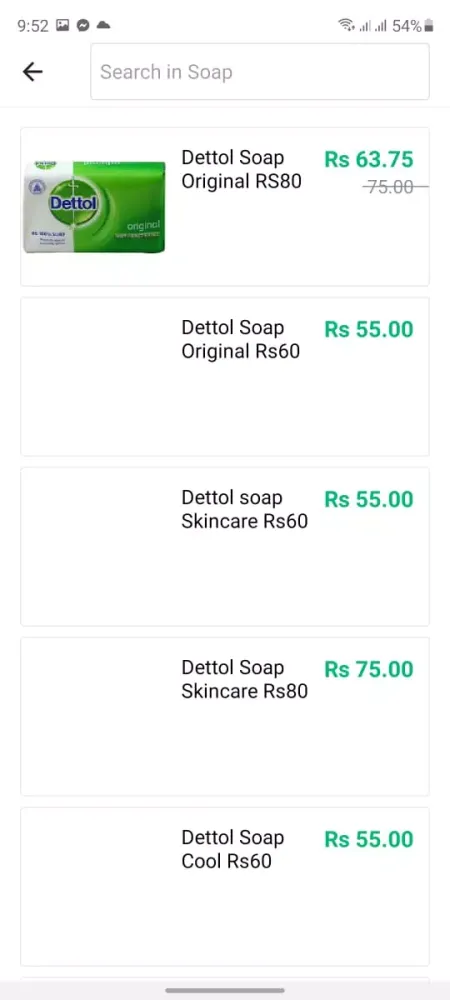Tap the Rs 55.00 price of Cool Rs60

coord(369,839)
